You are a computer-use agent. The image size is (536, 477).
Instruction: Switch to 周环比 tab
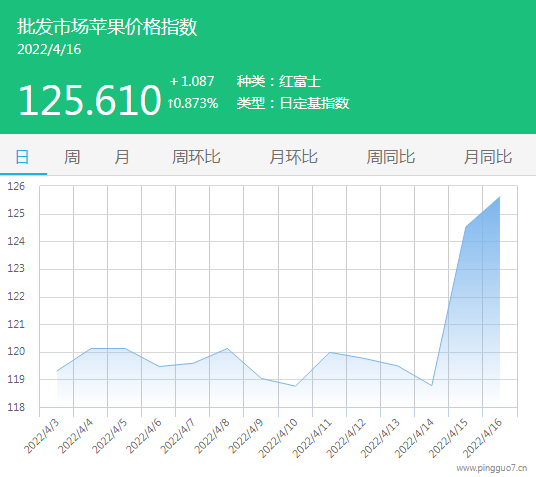pyautogui.click(x=196, y=157)
